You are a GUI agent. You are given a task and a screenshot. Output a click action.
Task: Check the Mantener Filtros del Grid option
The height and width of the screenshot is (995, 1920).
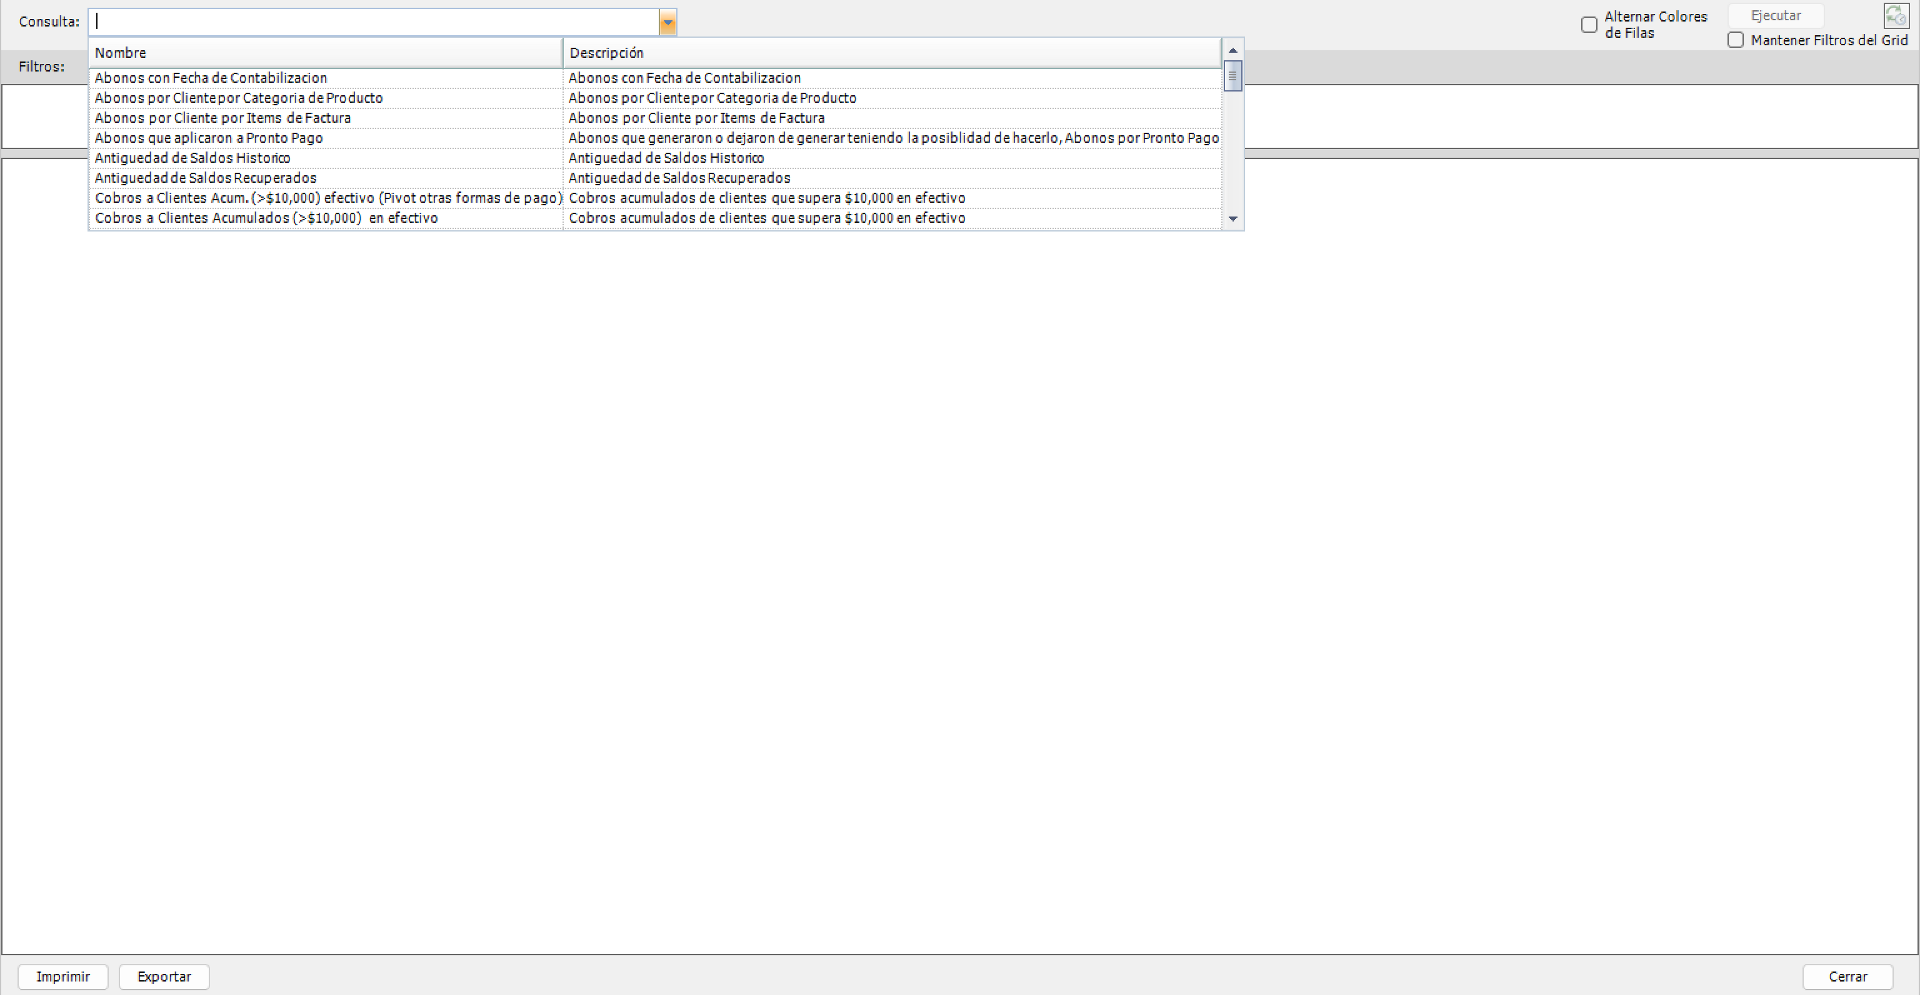(1736, 40)
